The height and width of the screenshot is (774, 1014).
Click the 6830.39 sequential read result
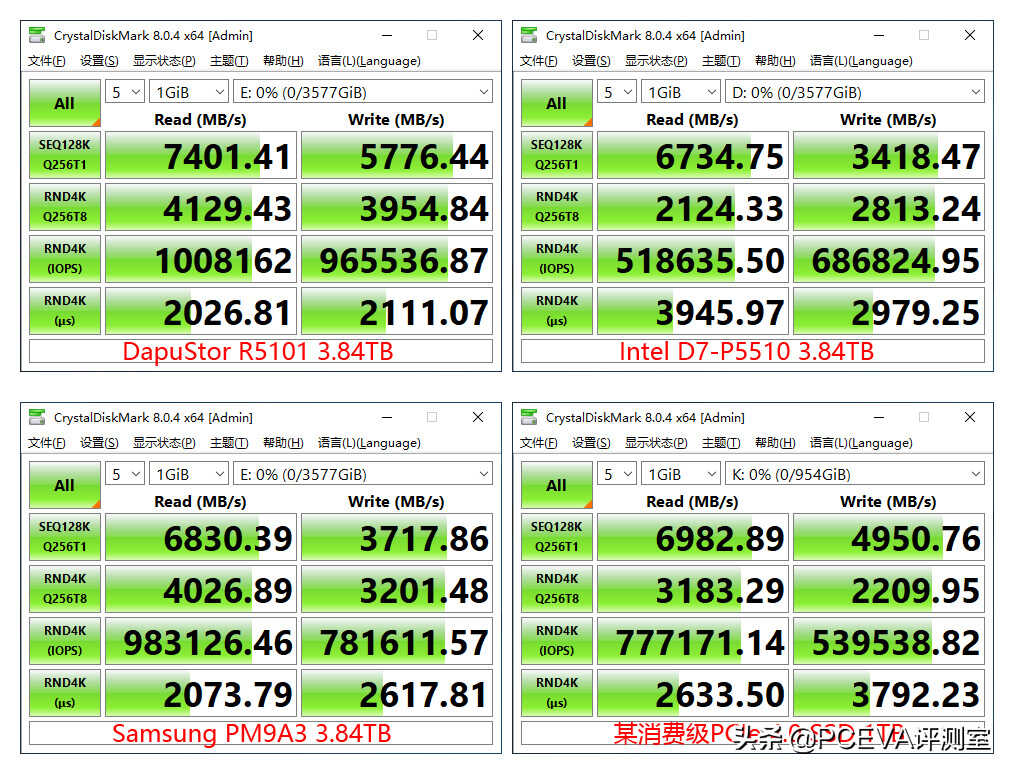[200, 537]
